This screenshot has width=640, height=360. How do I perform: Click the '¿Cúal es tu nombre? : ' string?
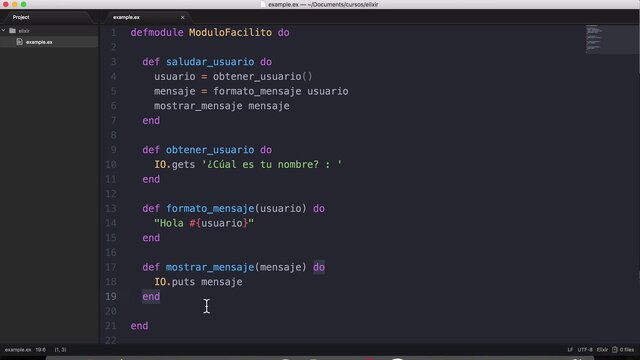(x=272, y=164)
